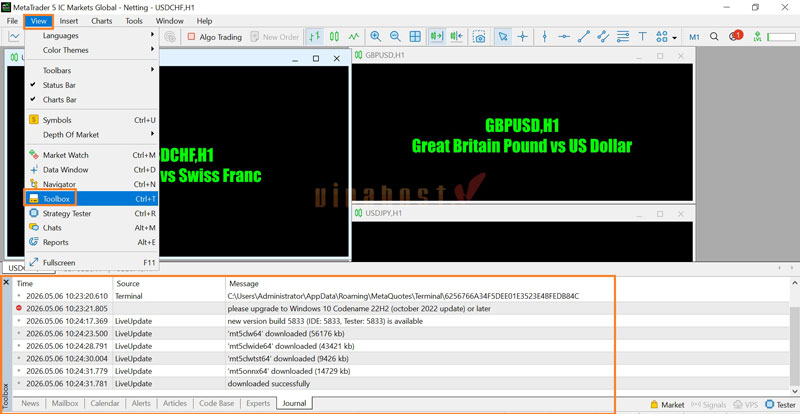Switch to the Calendar tab

point(104,403)
